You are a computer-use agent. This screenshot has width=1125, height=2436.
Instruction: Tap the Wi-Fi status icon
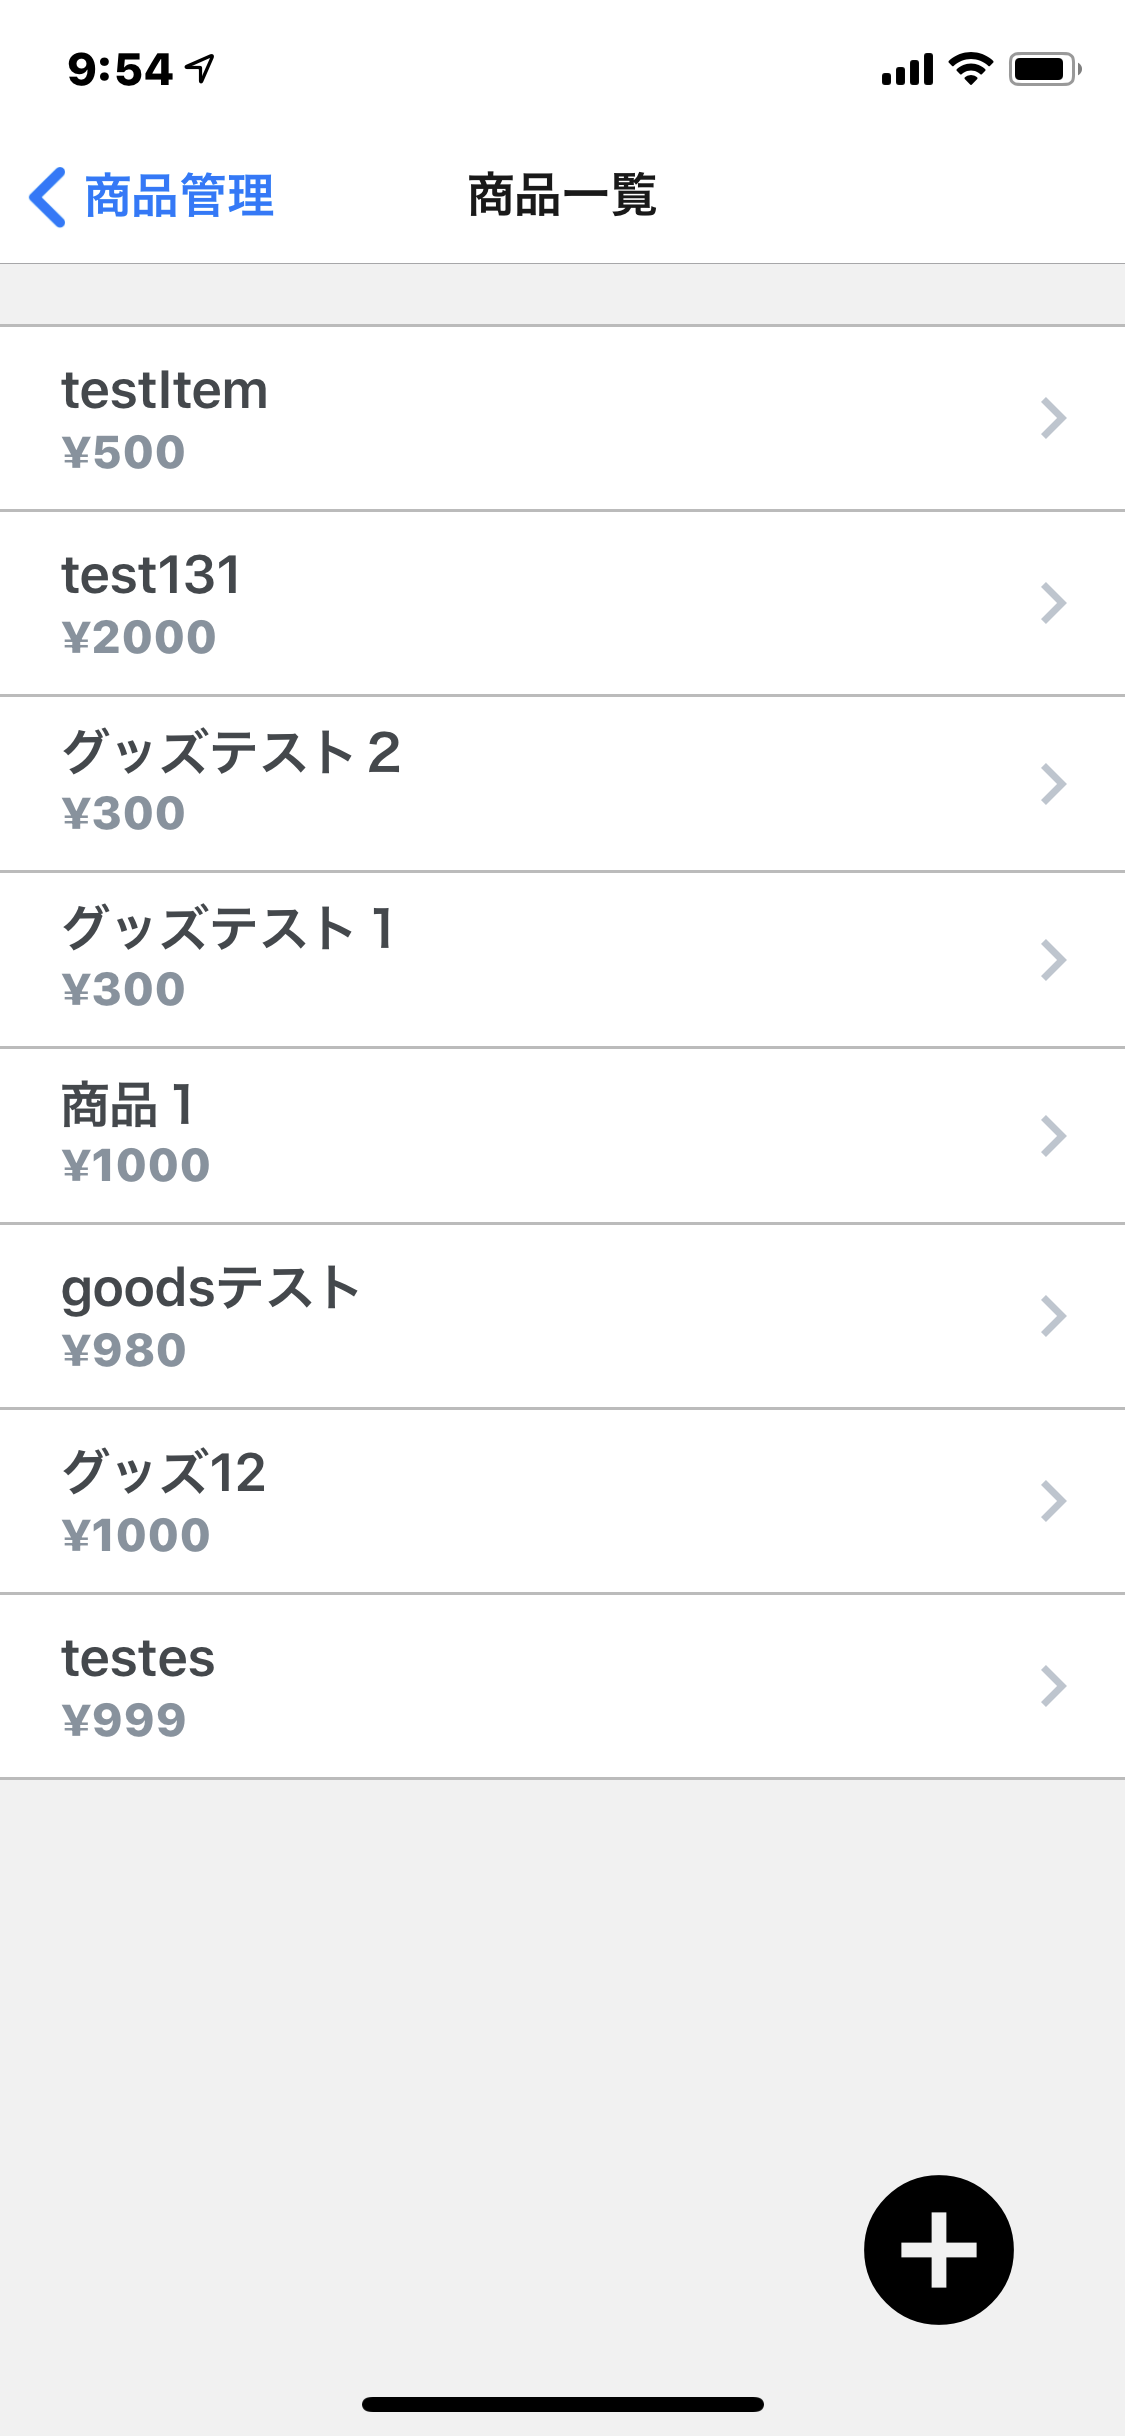[970, 69]
